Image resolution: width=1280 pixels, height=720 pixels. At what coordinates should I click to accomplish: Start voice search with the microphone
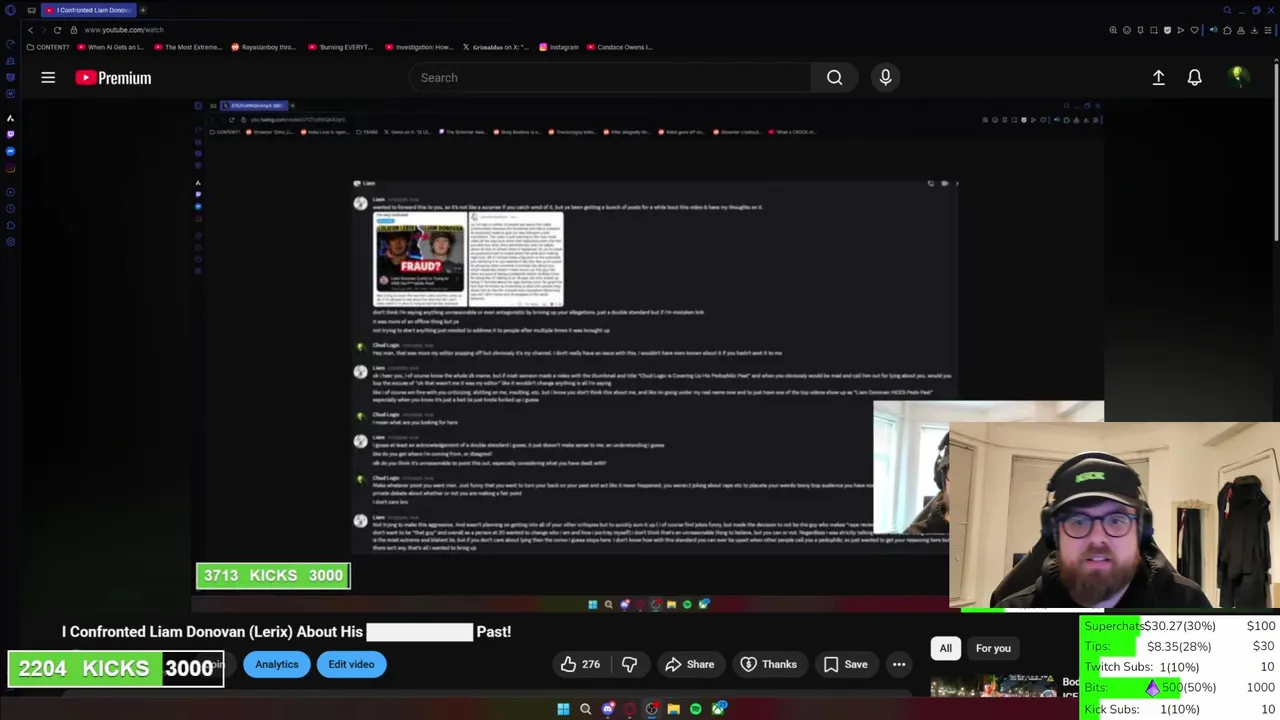coord(885,77)
